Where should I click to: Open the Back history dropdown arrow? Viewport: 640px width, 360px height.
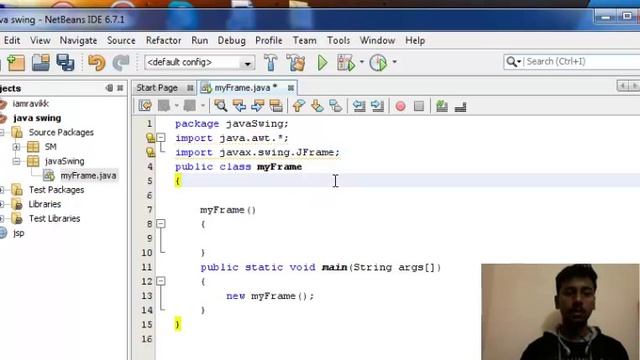point(176,106)
